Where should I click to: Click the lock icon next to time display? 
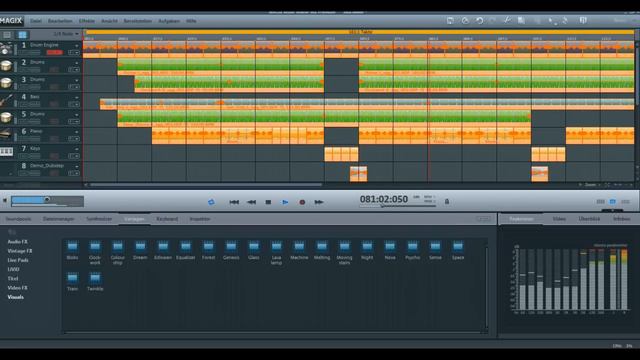coord(447,202)
